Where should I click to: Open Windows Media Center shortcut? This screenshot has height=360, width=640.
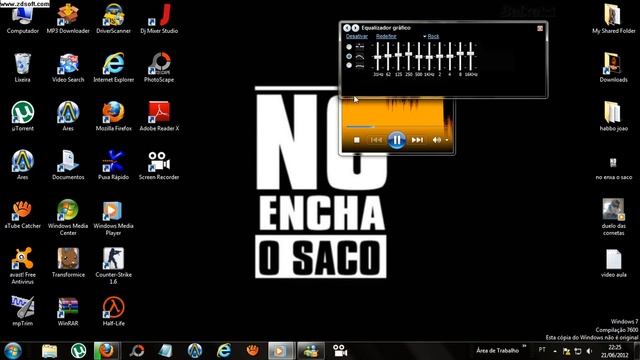click(x=68, y=217)
